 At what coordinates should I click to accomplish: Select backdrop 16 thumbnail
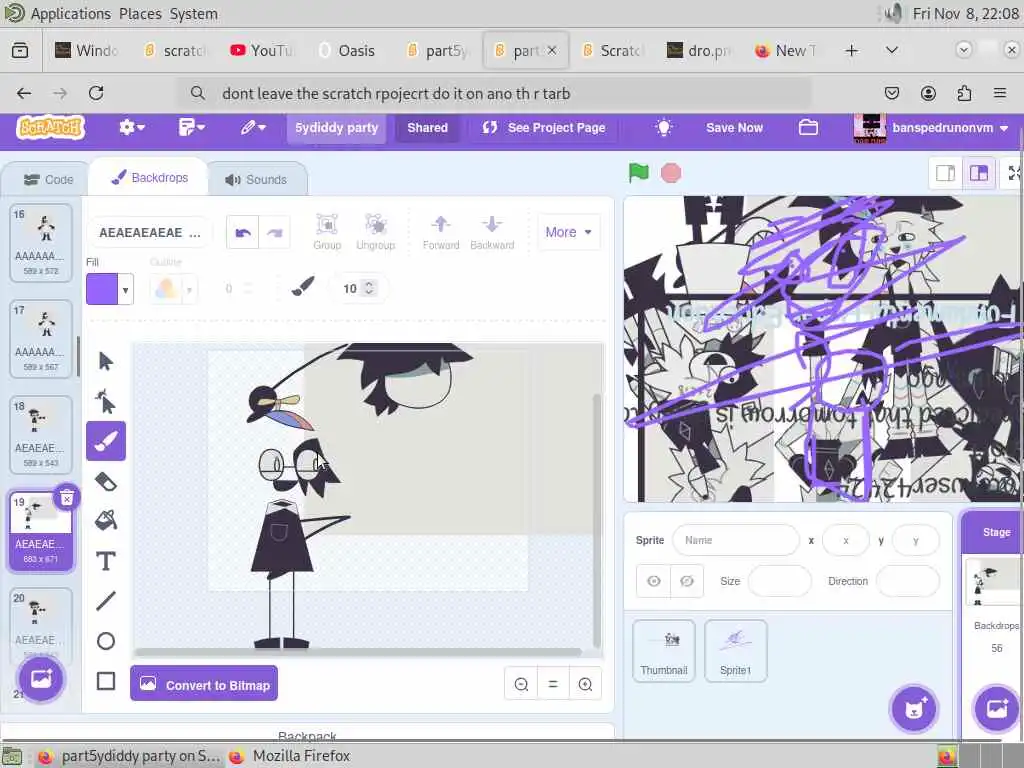[40, 242]
